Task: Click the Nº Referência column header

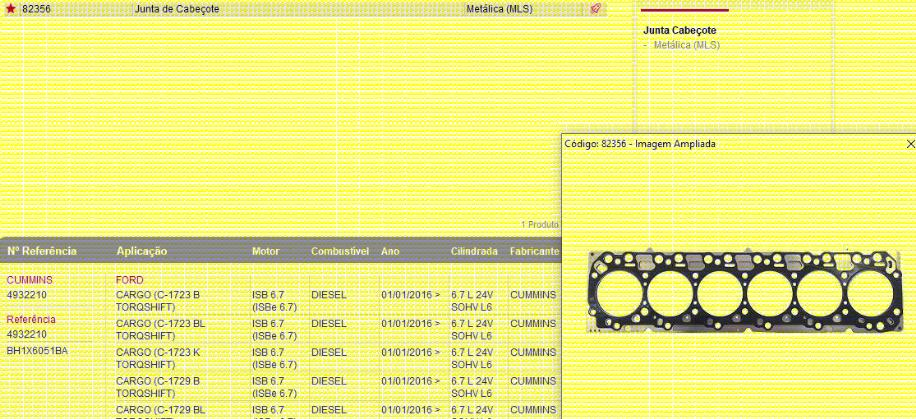Action: (42, 251)
